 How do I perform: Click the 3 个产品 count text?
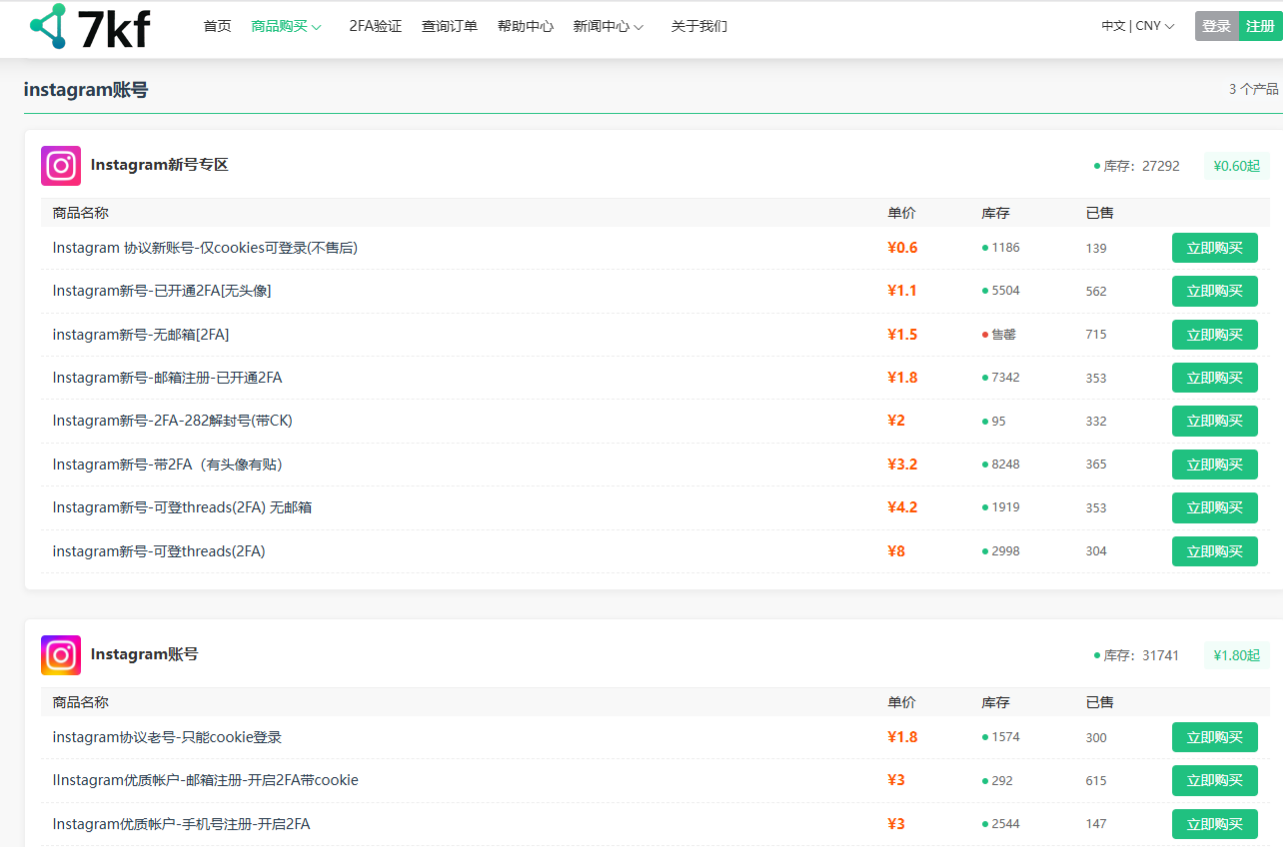click(1254, 89)
